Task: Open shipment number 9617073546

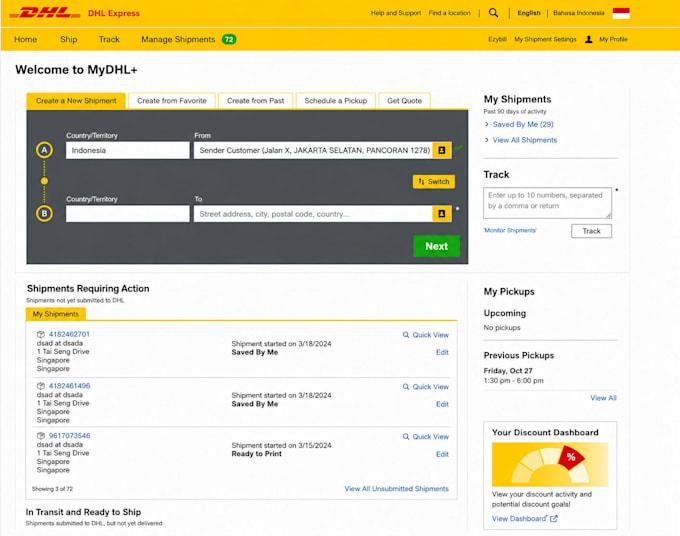Action: 69,436
